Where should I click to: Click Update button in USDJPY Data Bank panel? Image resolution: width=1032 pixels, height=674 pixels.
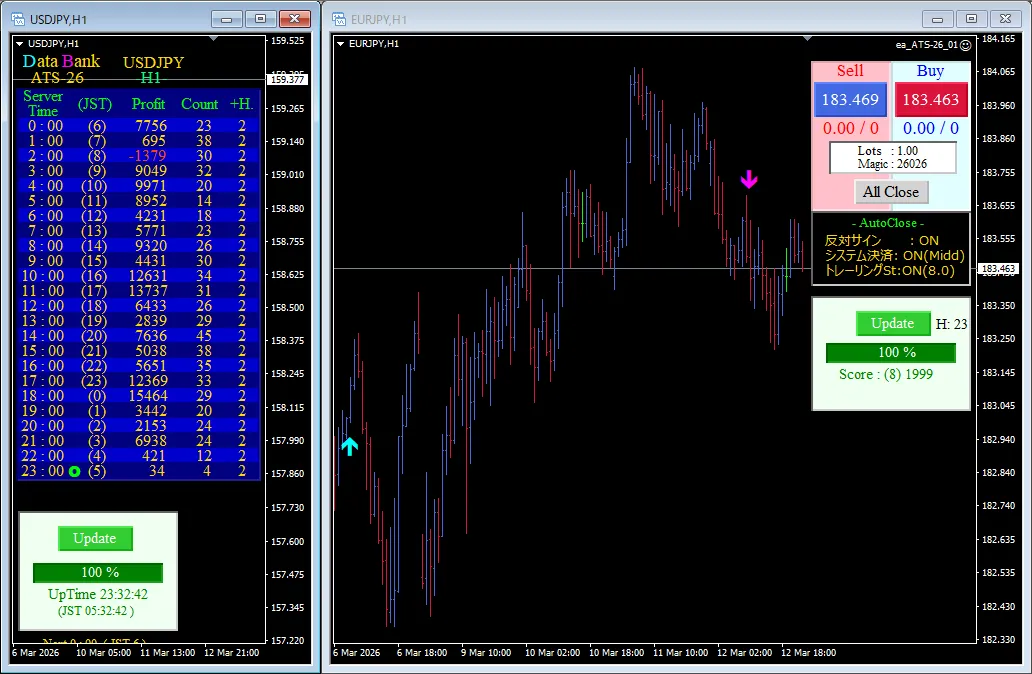95,538
